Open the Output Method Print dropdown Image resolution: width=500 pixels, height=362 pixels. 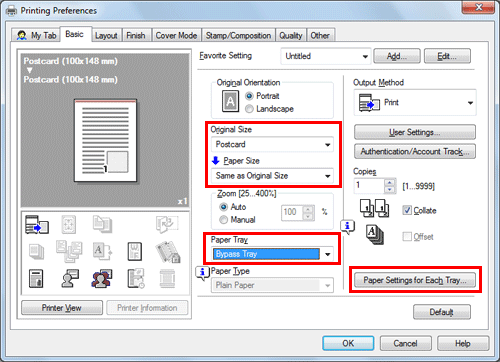[415, 103]
